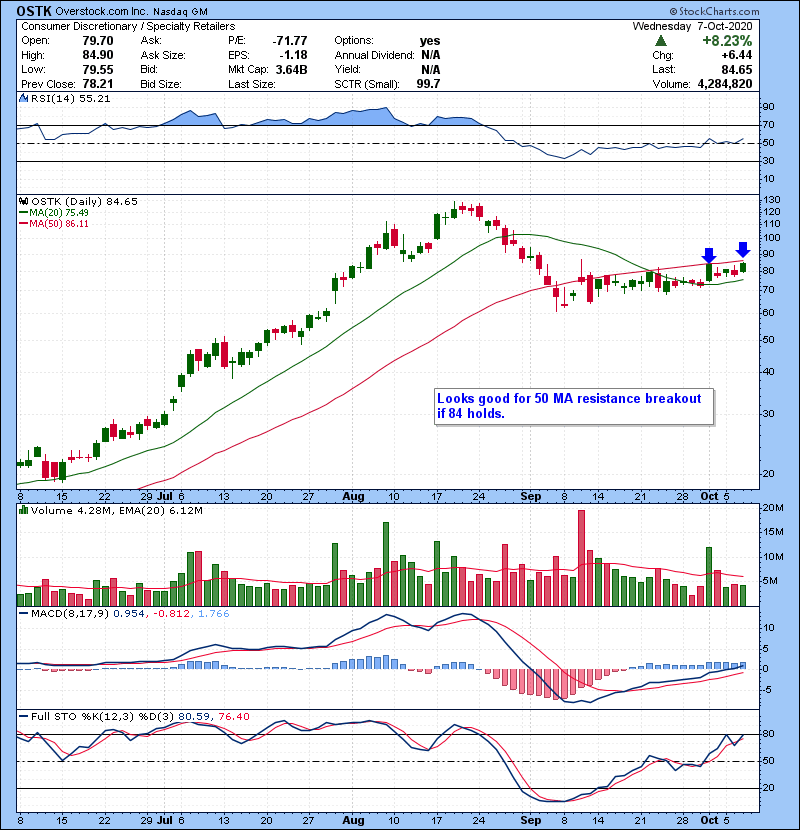Select the Chg value +6.44

coord(736,55)
